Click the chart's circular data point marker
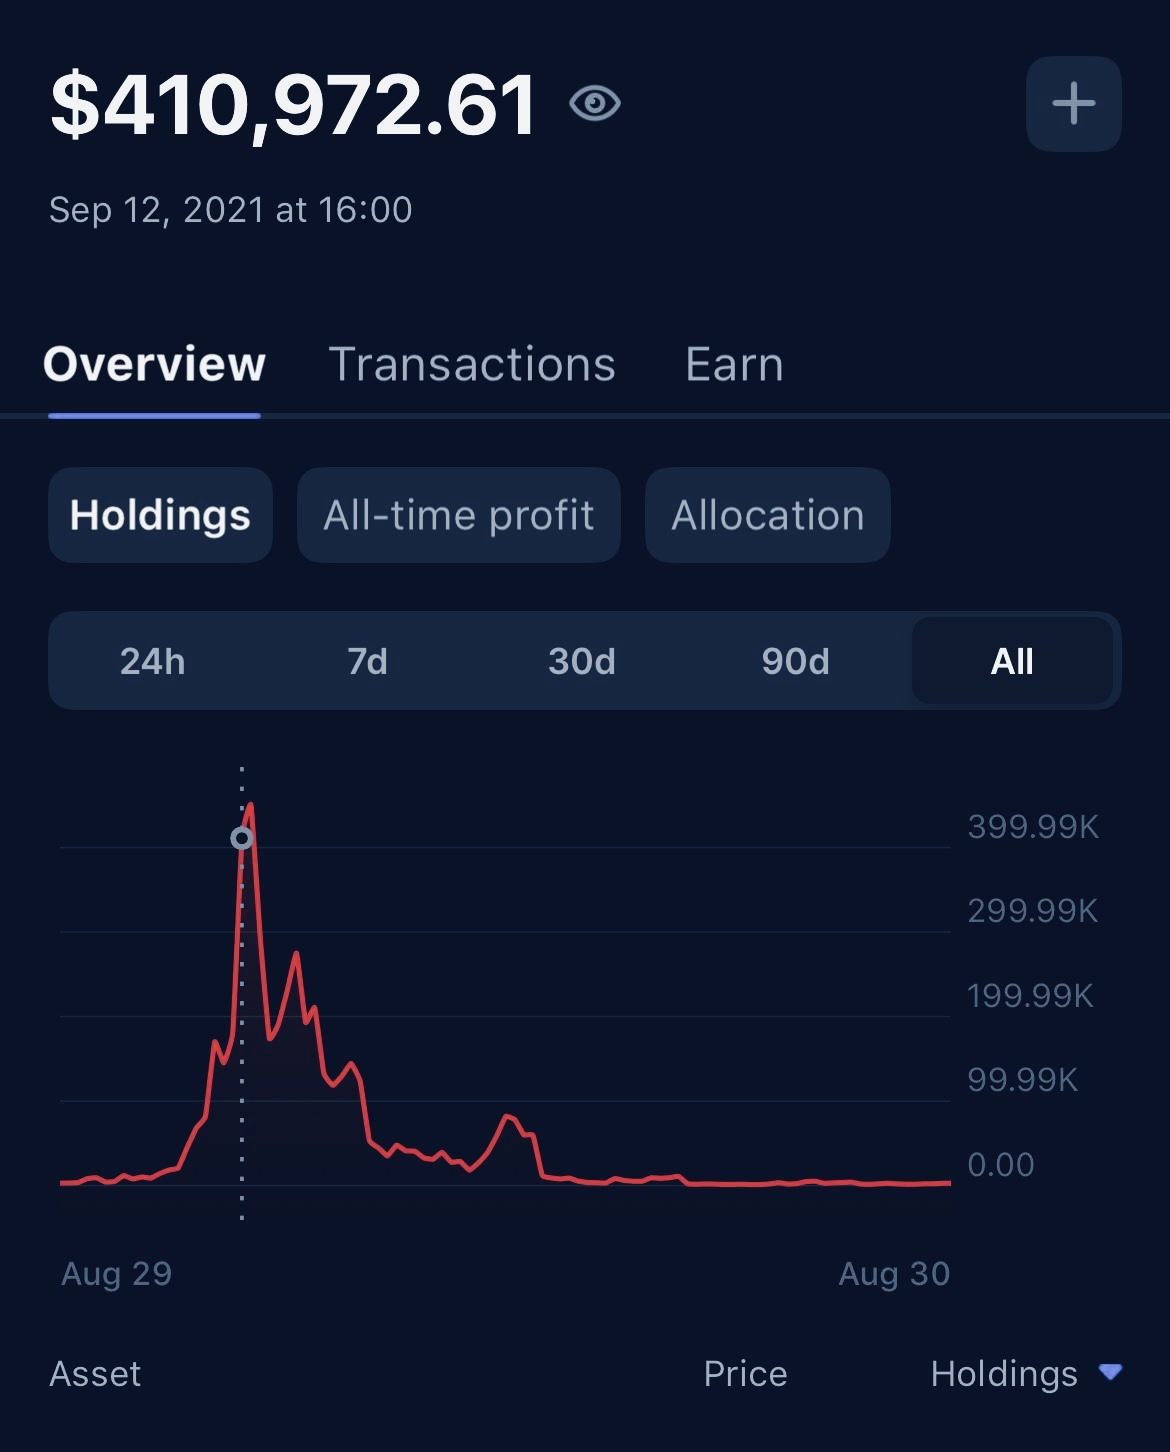 [x=242, y=838]
